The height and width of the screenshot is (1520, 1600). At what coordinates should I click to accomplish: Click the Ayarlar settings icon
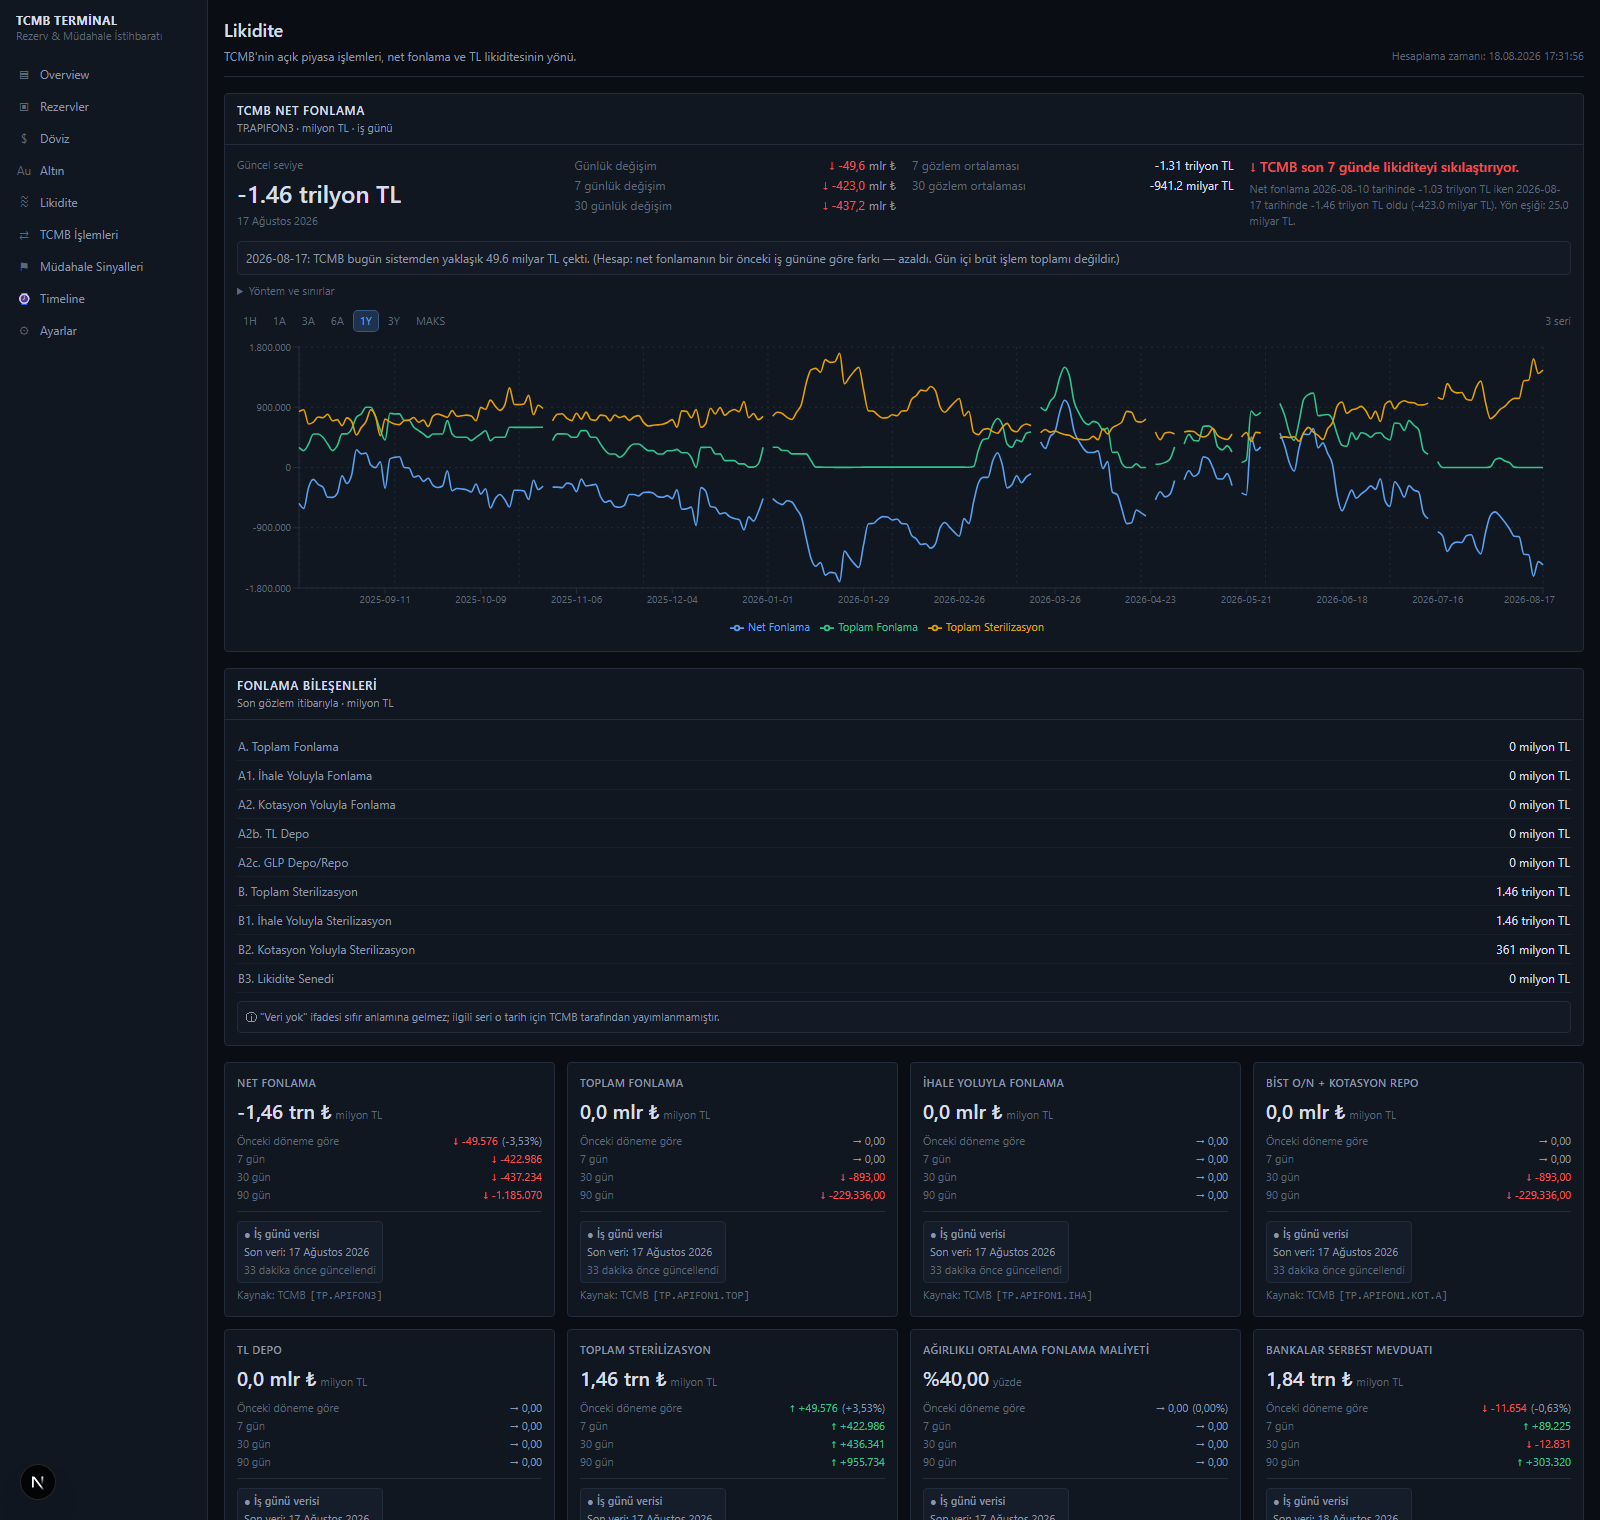24,331
